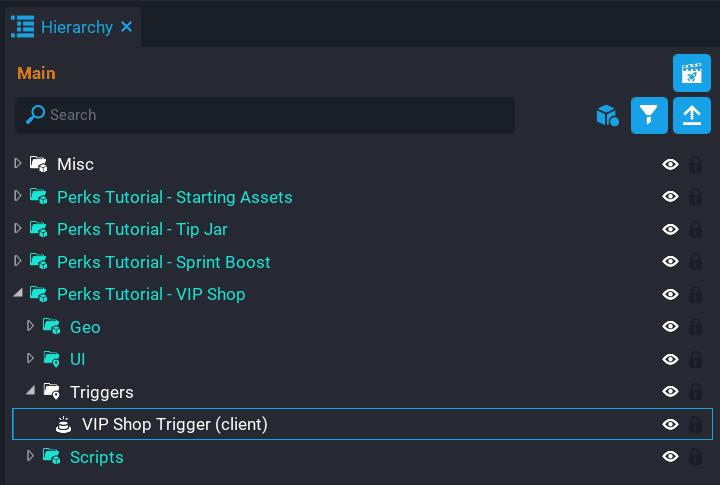Viewport: 720px width, 485px height.
Task: Hide the Perks Tutorial - Sprint Boost folder
Action: coord(671,262)
